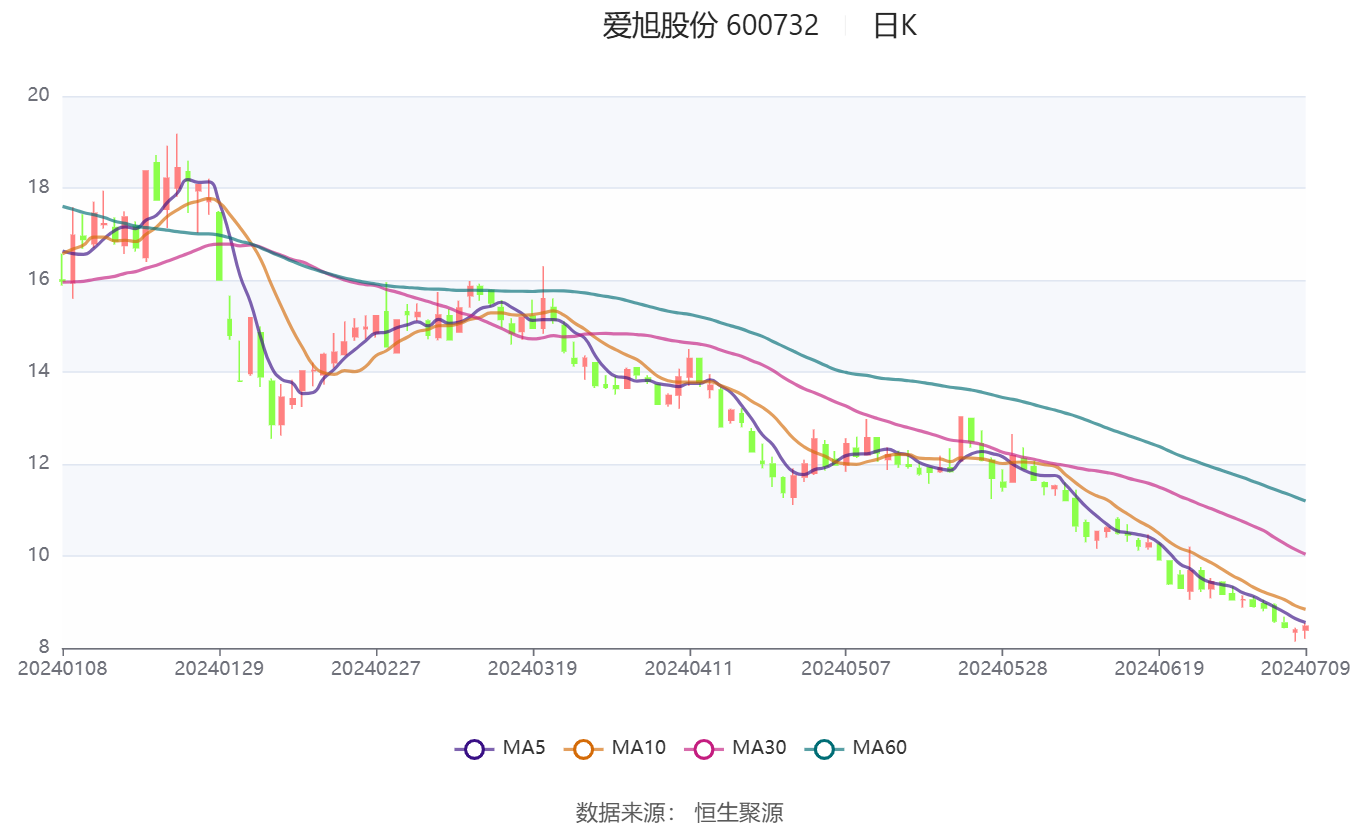Click x-axis date label 20240227
This screenshot has width=1360, height=828.
tap(376, 668)
